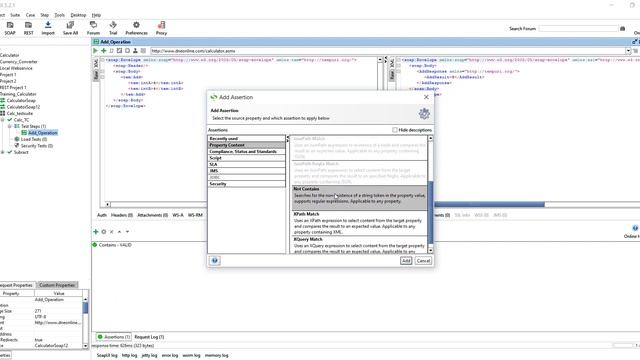Screen dimensions: 640x360
Task: Select the XQuery Match assertion
Action: (x=359, y=245)
